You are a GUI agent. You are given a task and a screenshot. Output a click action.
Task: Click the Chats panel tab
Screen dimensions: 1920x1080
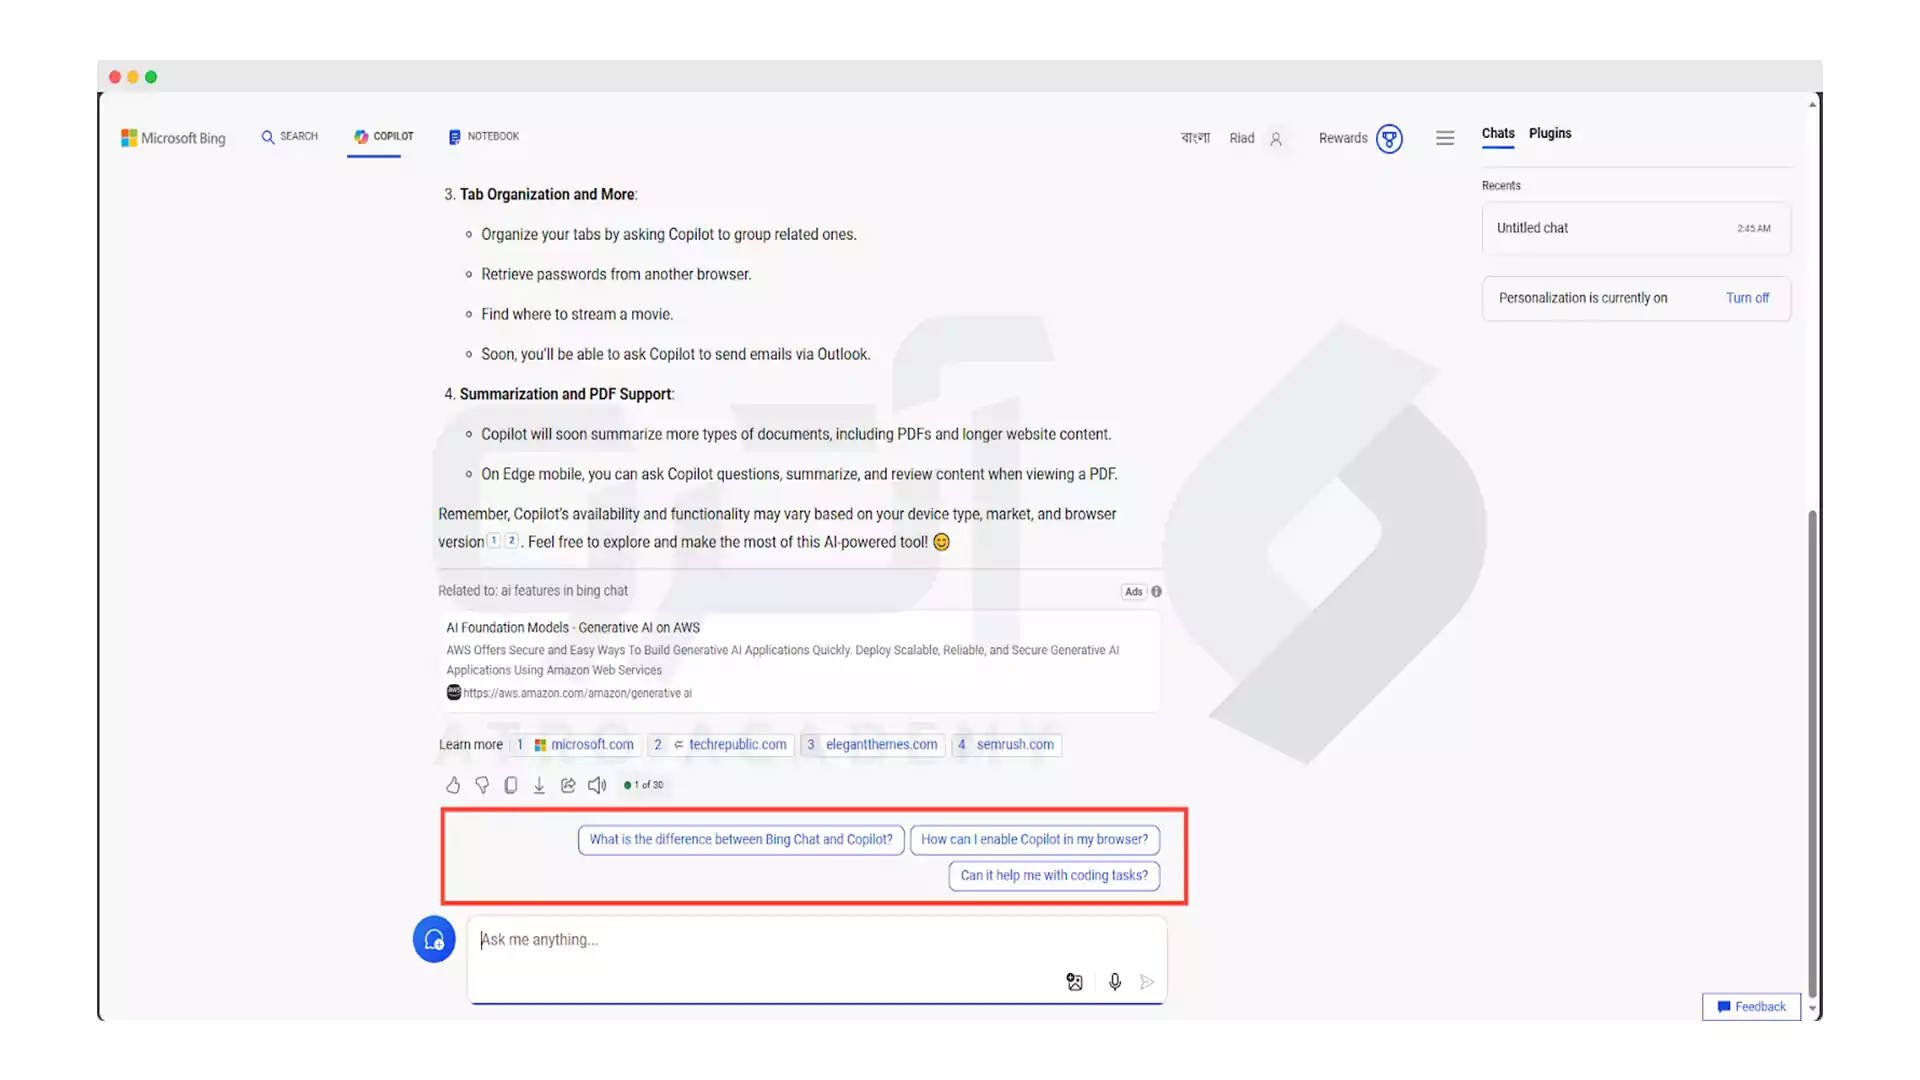[1498, 132]
